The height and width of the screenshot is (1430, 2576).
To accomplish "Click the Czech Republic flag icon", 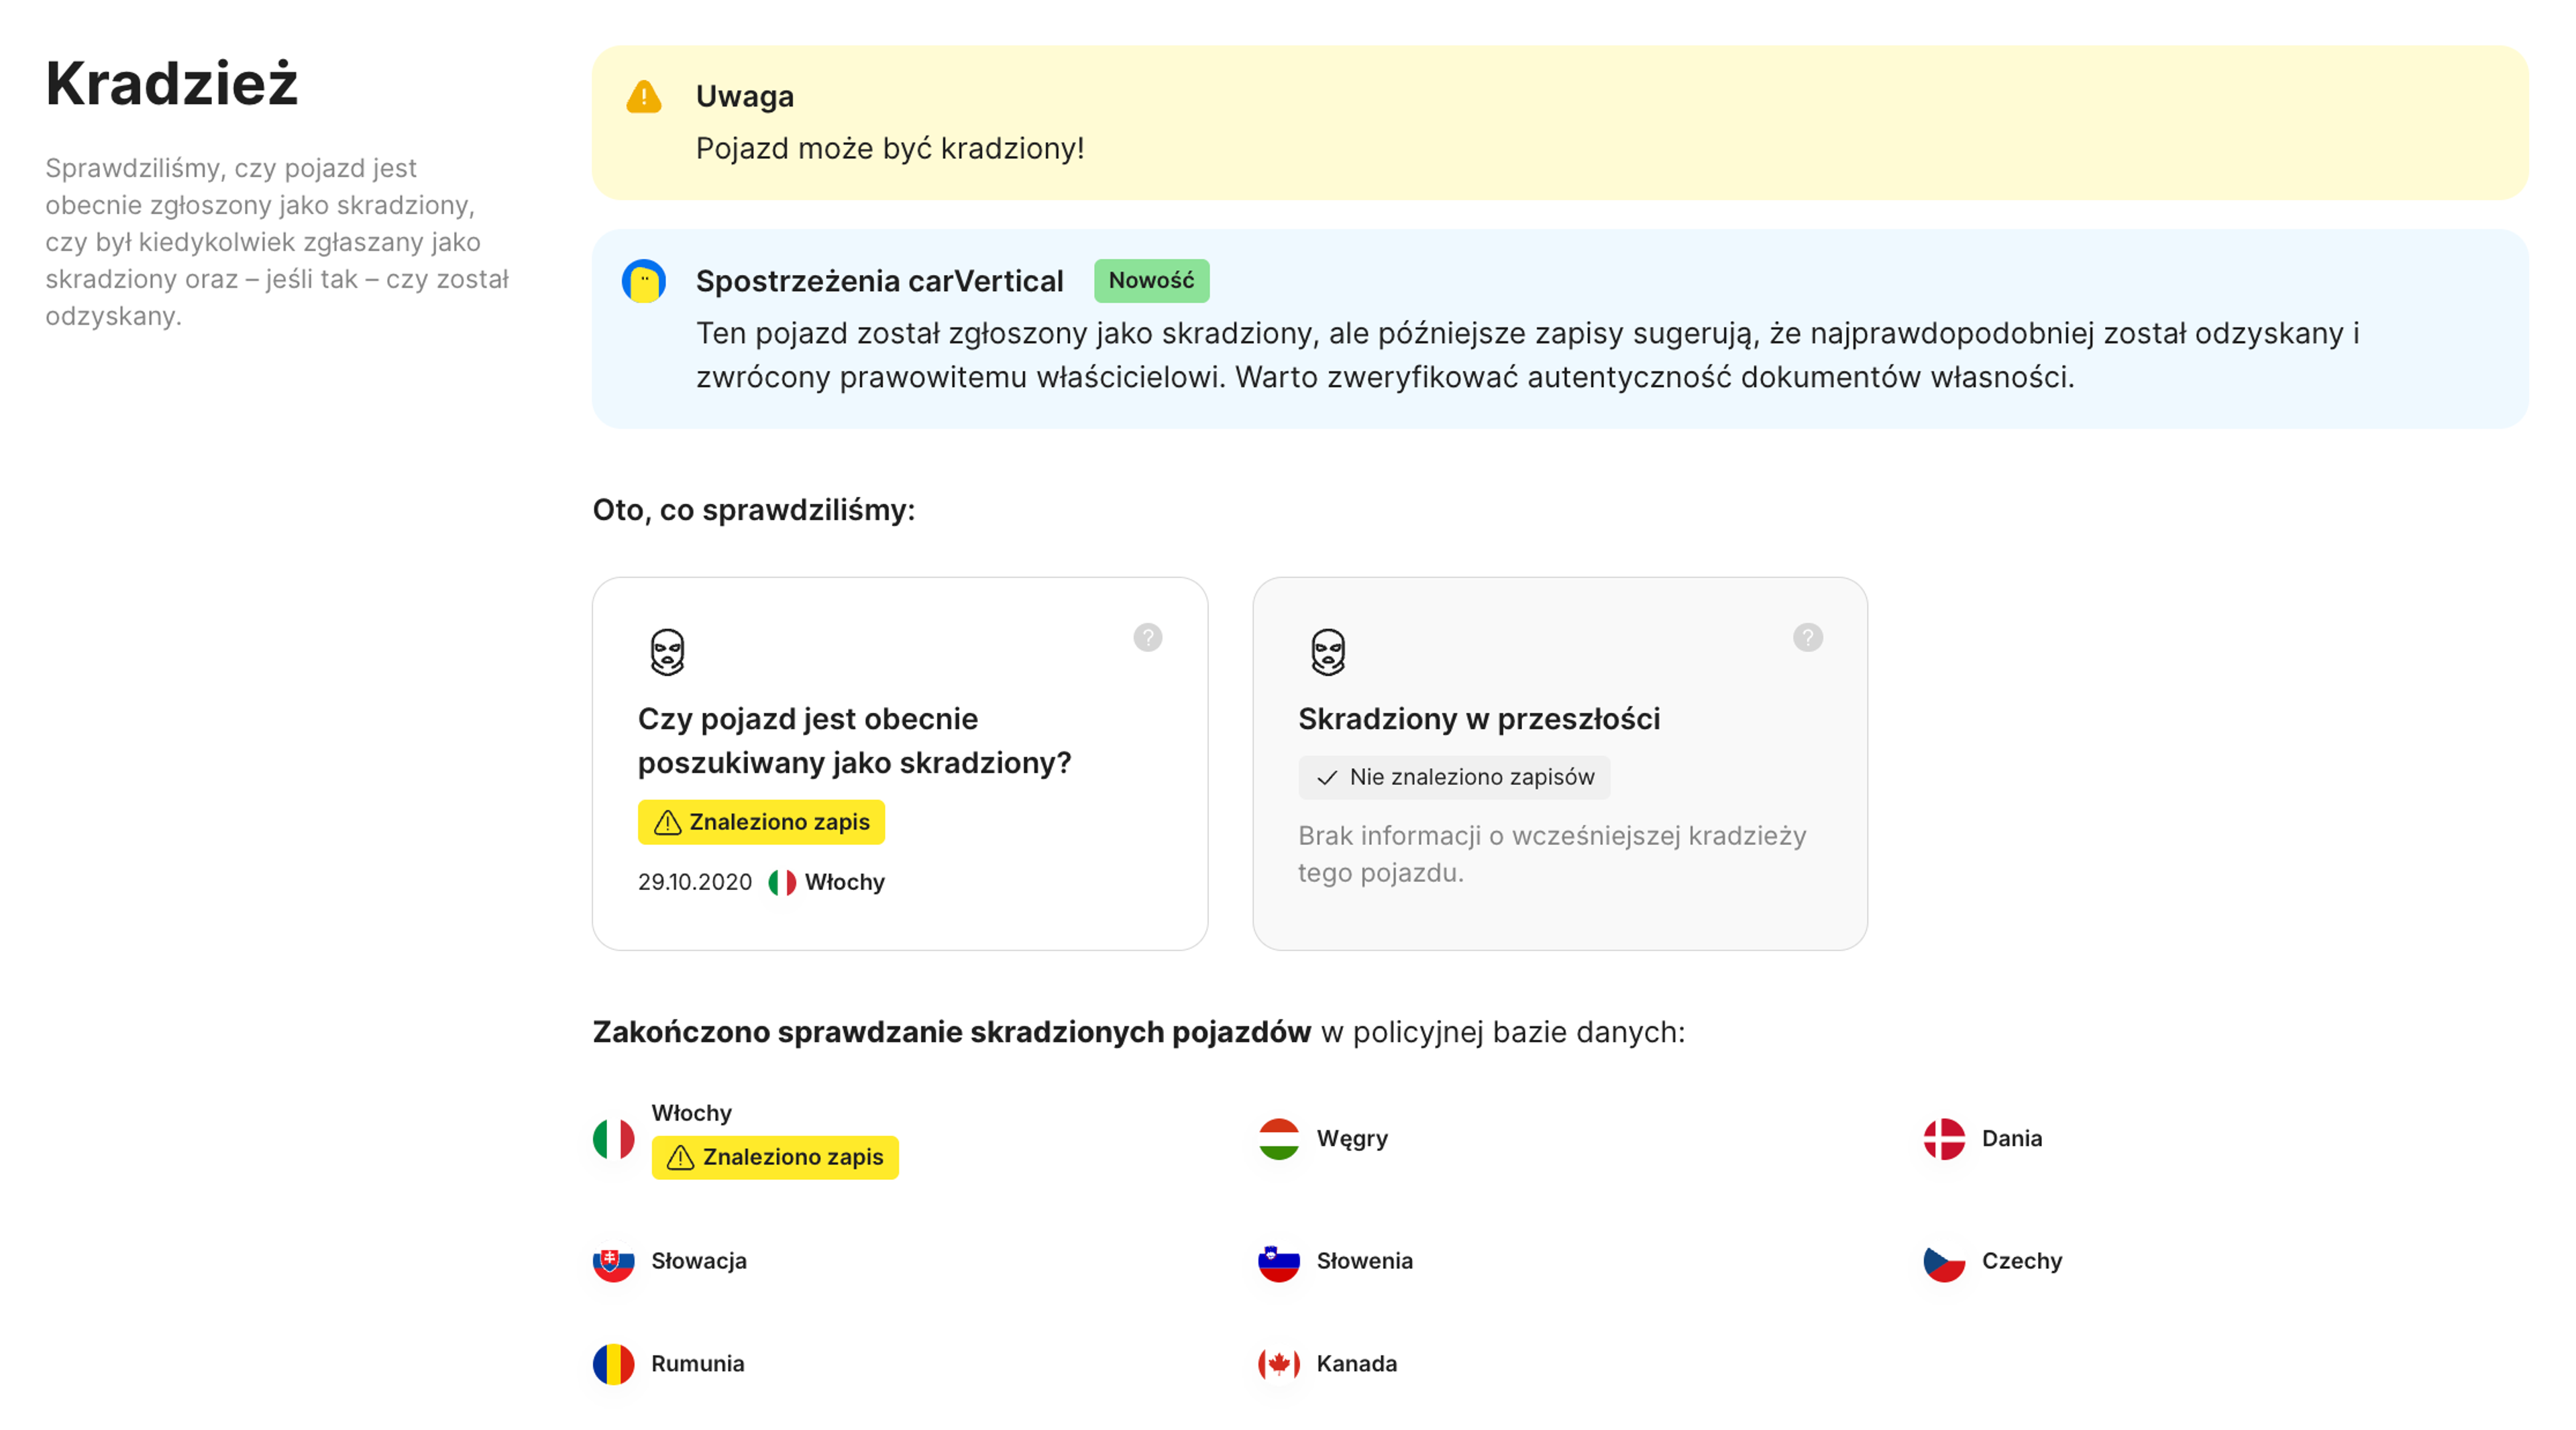I will 1943,1261.
